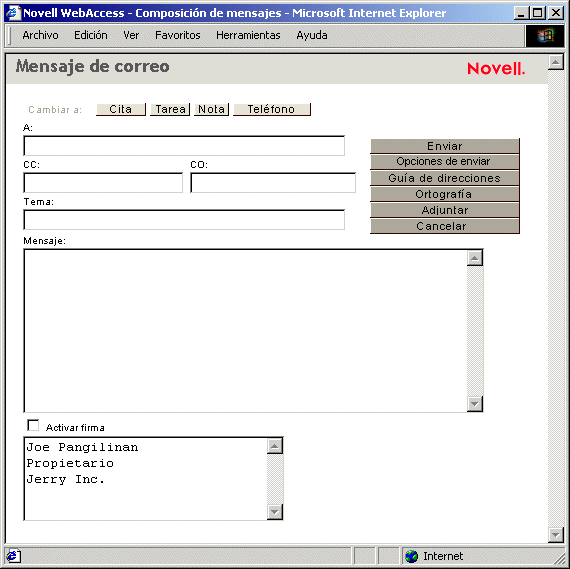Switch message type to Teléfono
This screenshot has height=569, width=570.
pyautogui.click(x=272, y=109)
